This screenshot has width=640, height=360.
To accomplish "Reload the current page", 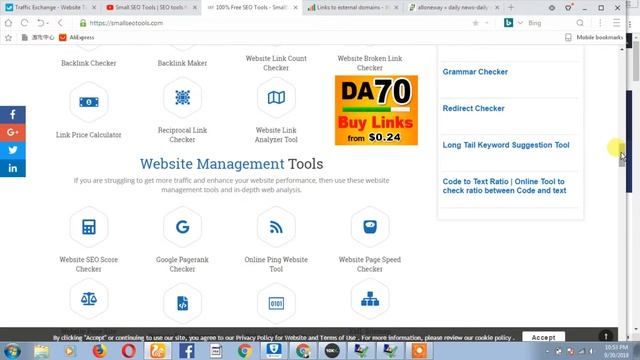I will pyautogui.click(x=24, y=23).
